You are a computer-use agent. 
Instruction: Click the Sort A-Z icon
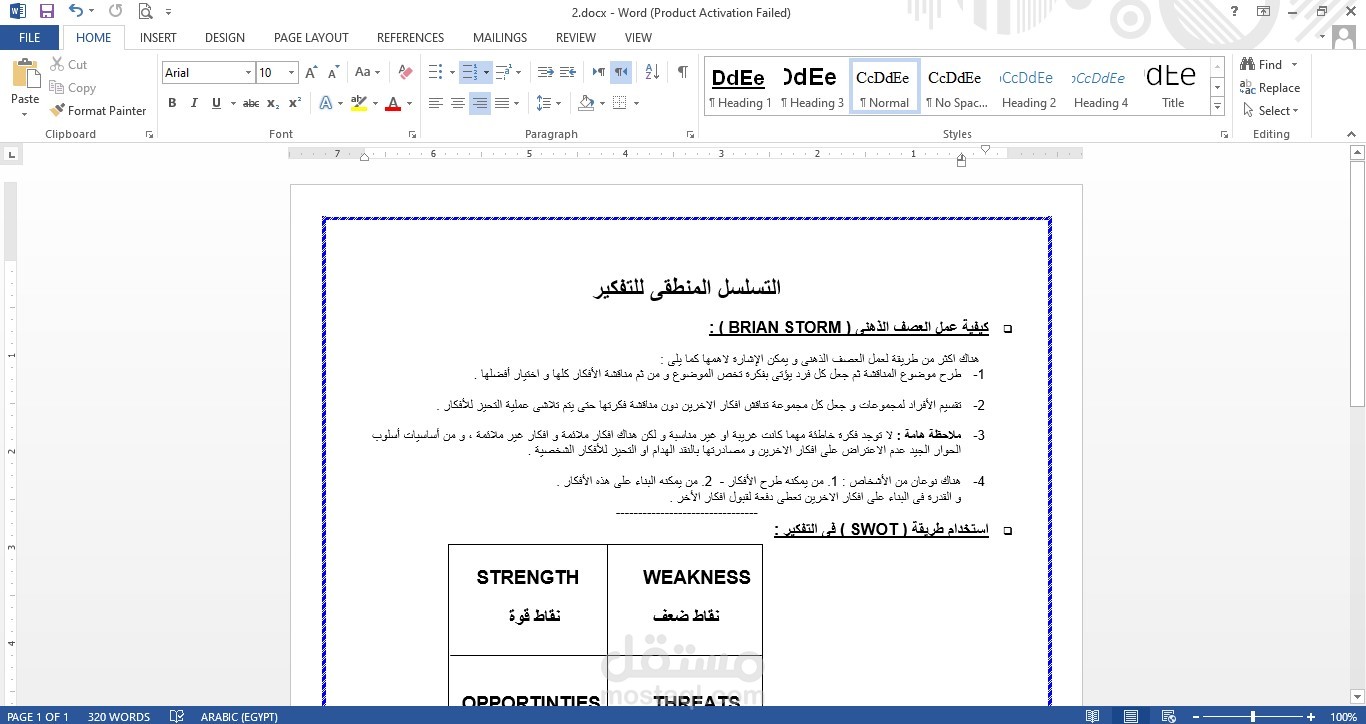tap(652, 72)
